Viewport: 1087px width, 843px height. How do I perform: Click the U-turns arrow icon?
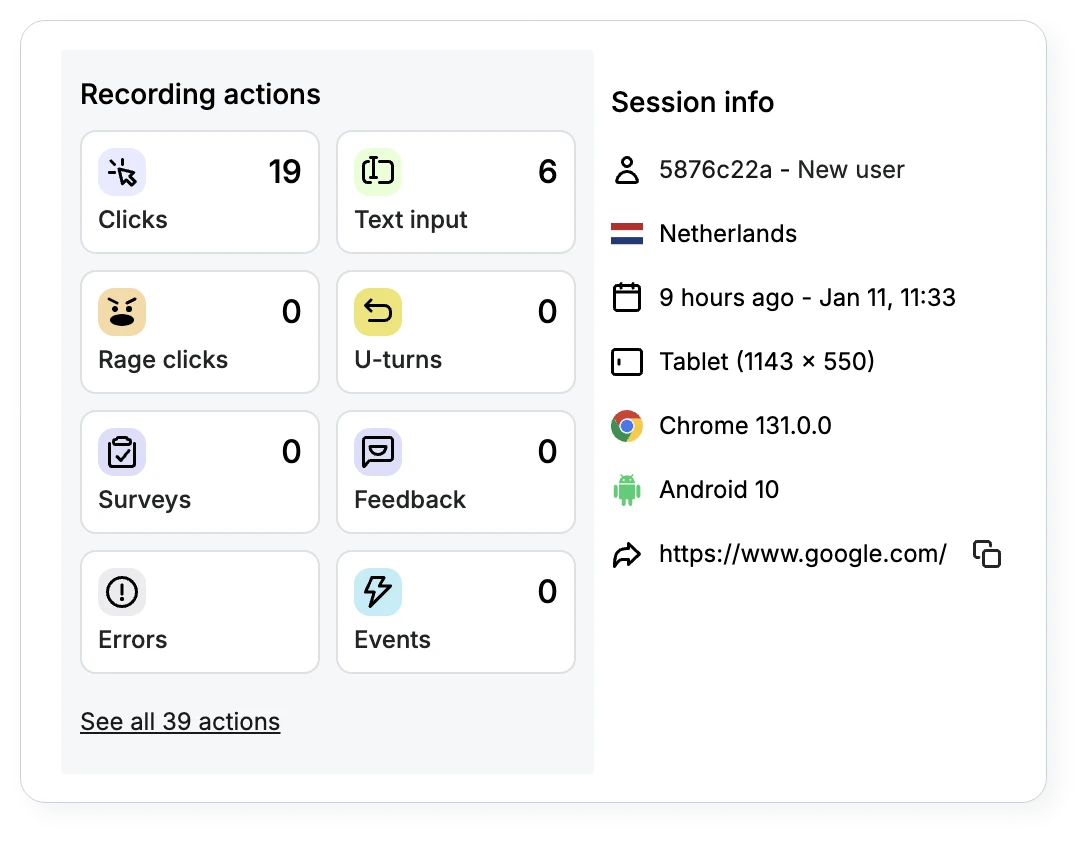(378, 312)
